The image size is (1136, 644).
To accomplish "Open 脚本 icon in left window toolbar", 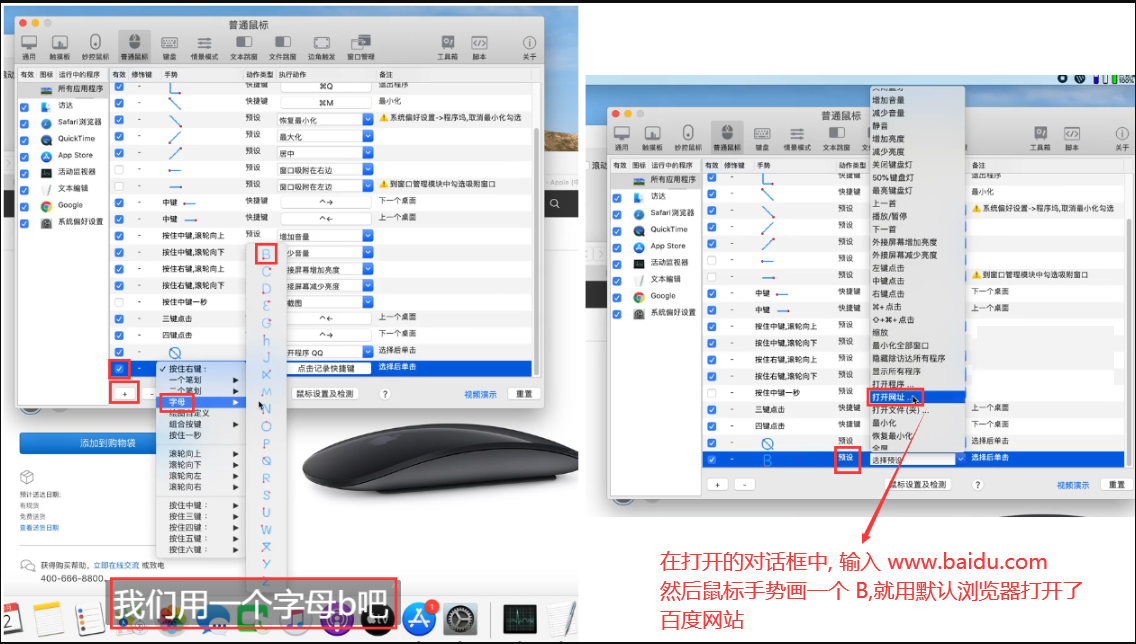I will [479, 47].
